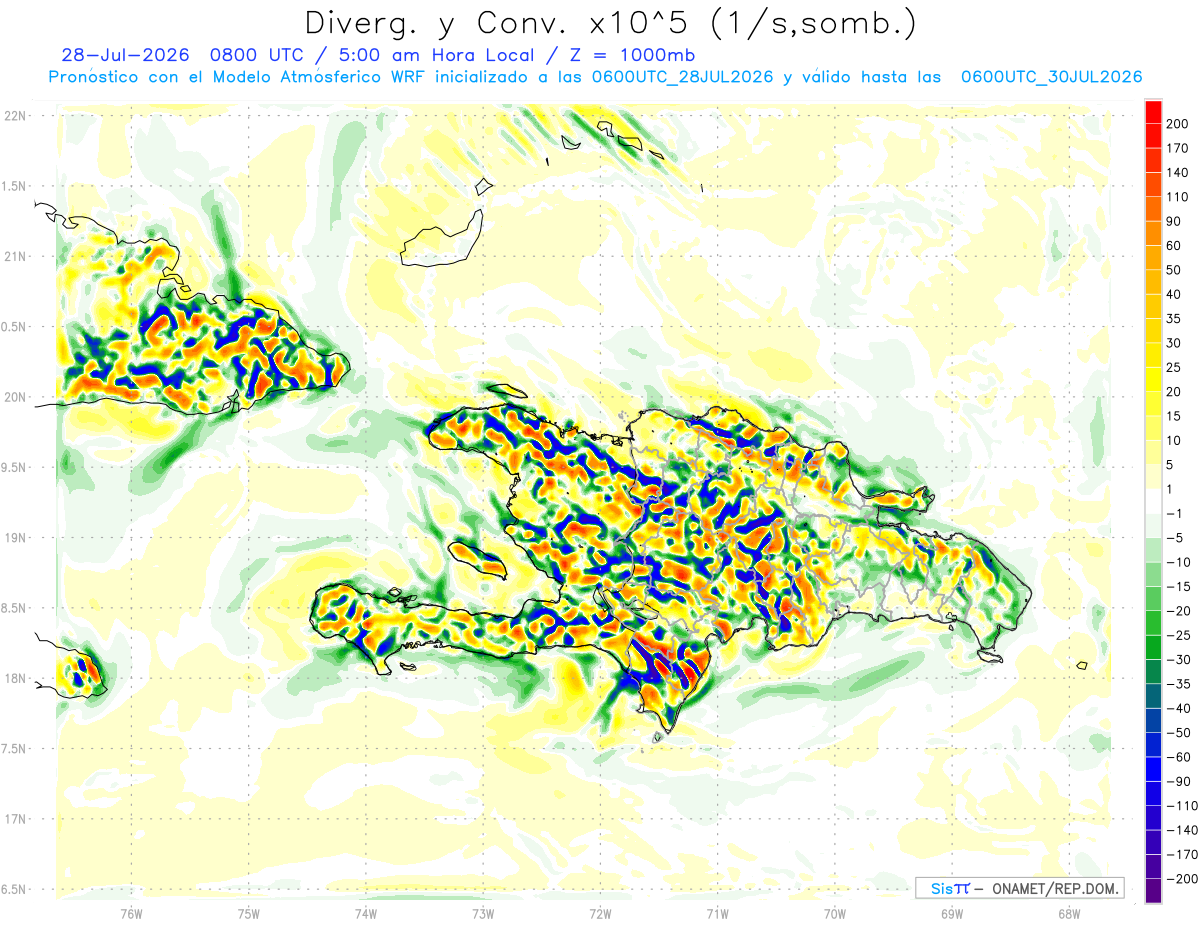Image resolution: width=1200 pixels, height=927 pixels.
Task: Click the '-15' colorbar value
Action: tap(1178, 587)
